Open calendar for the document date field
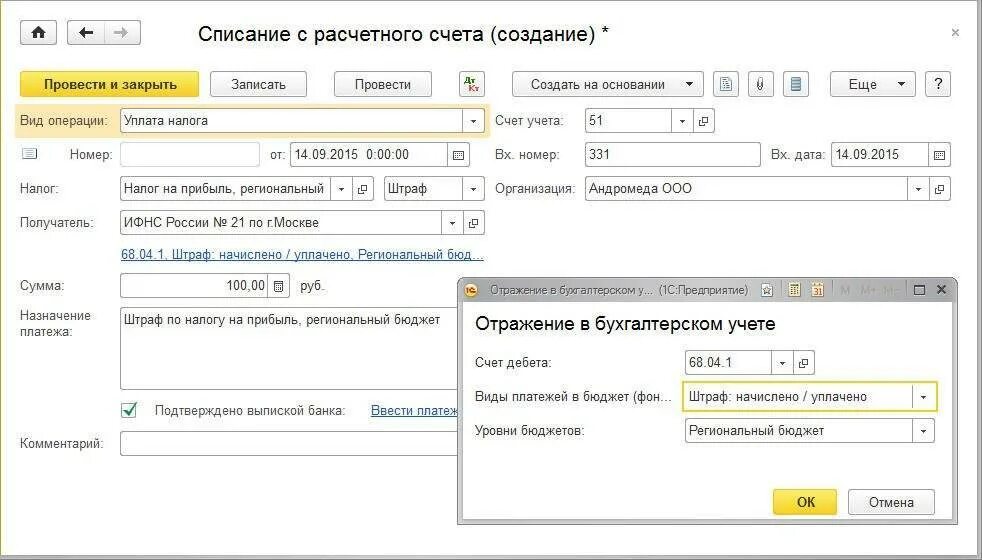 point(458,155)
